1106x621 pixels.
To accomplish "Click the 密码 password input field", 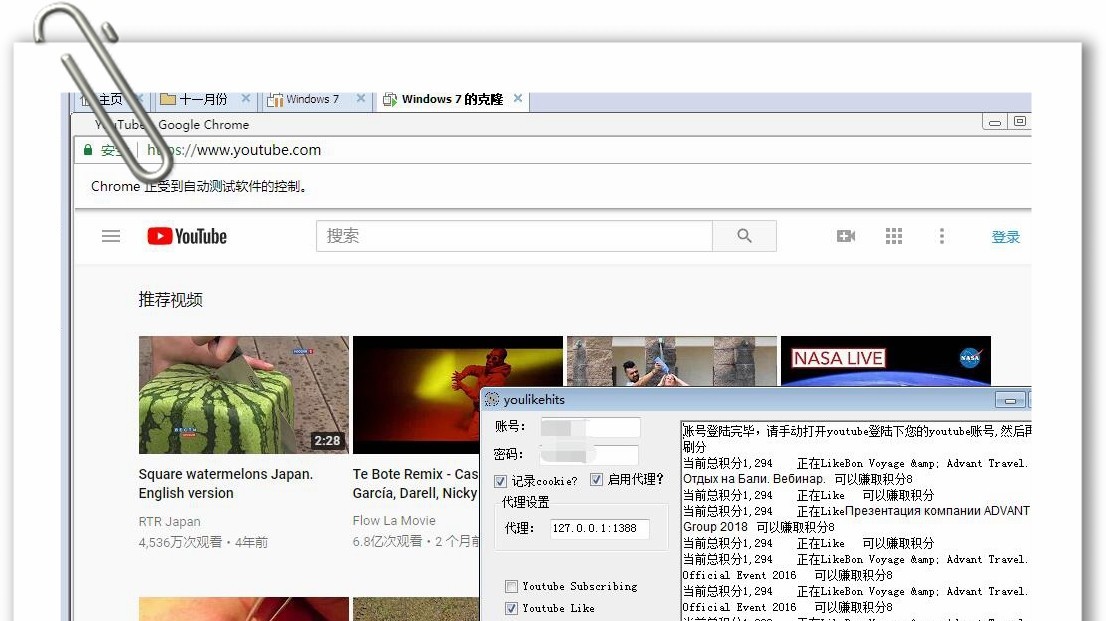I will click(x=590, y=454).
